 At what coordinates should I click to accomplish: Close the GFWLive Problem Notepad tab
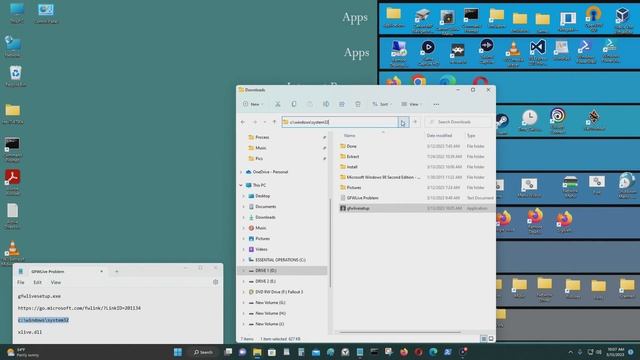(x=102, y=271)
